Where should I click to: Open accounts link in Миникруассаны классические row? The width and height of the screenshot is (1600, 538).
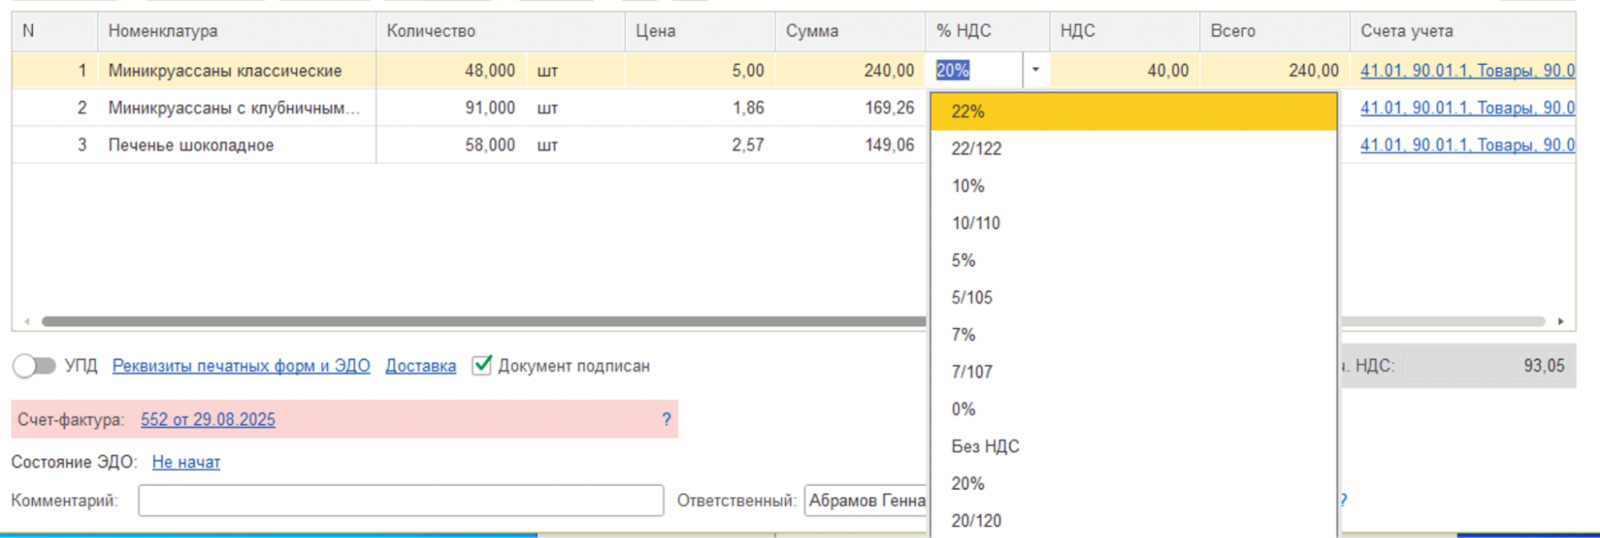[1467, 70]
